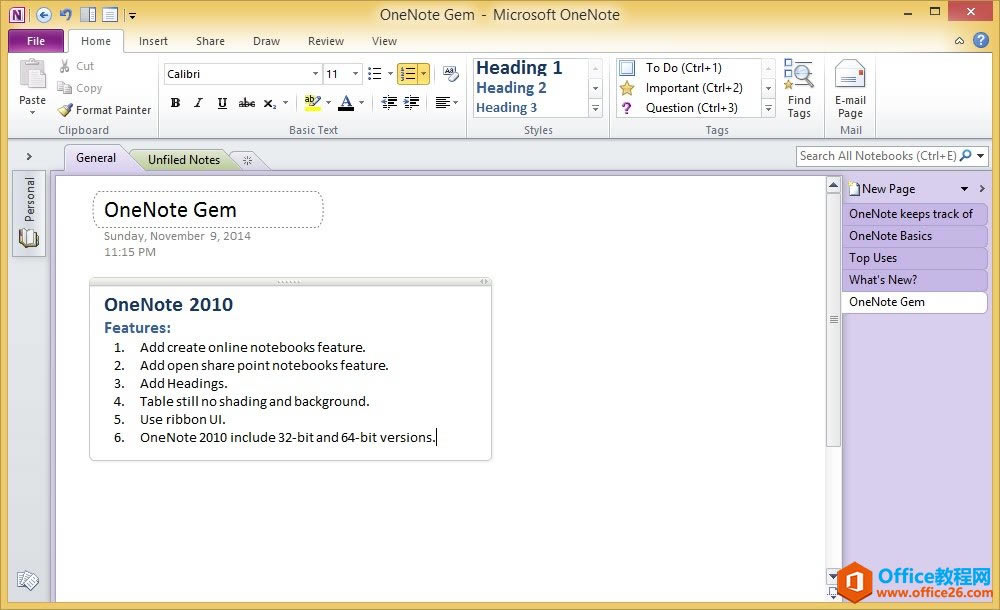Increase the paragraph indent

point(412,103)
